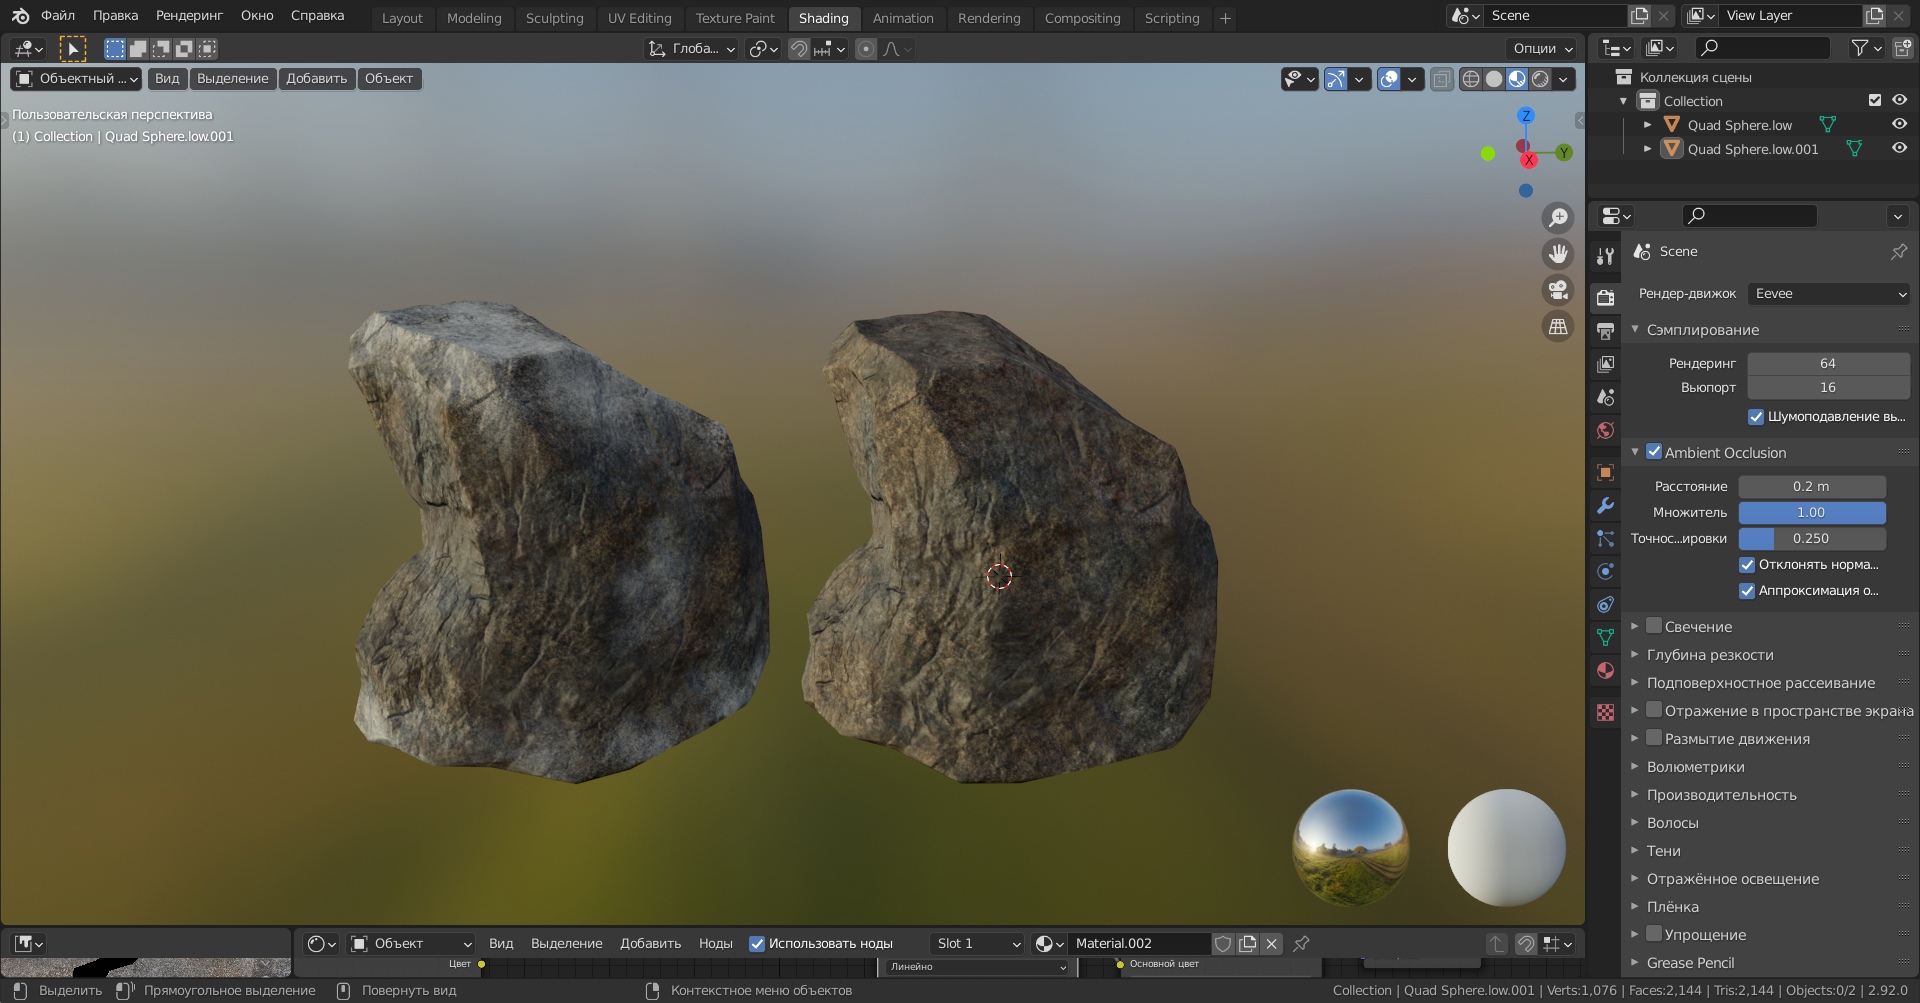Open the Tool properties tab icon
The height and width of the screenshot is (1003, 1920).
(x=1605, y=256)
